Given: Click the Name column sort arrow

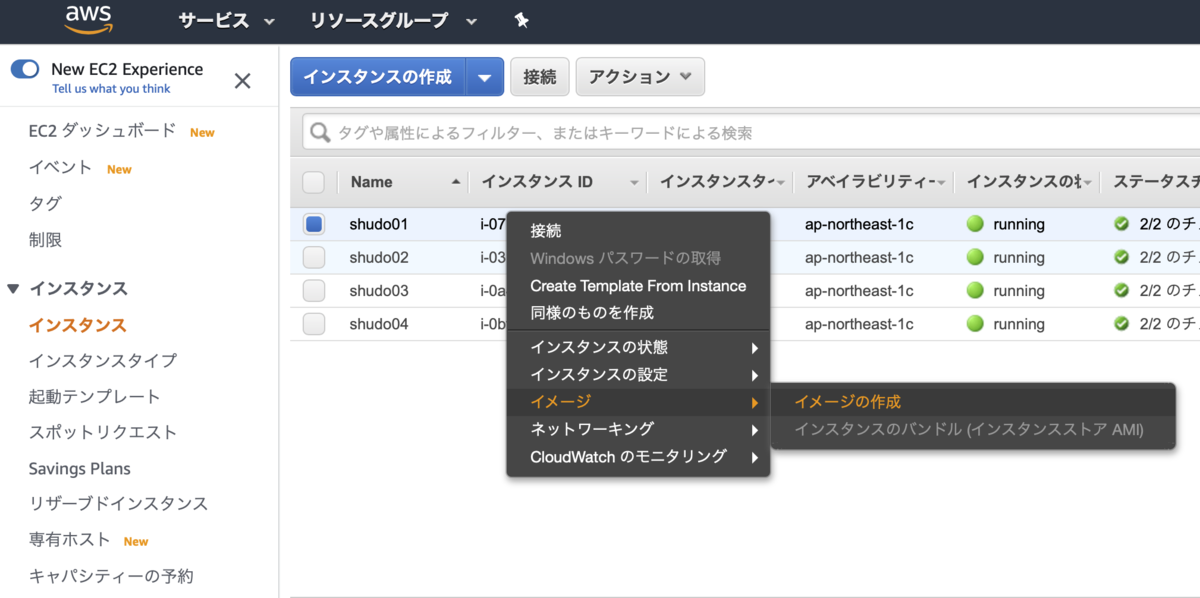Looking at the screenshot, I should 456,182.
